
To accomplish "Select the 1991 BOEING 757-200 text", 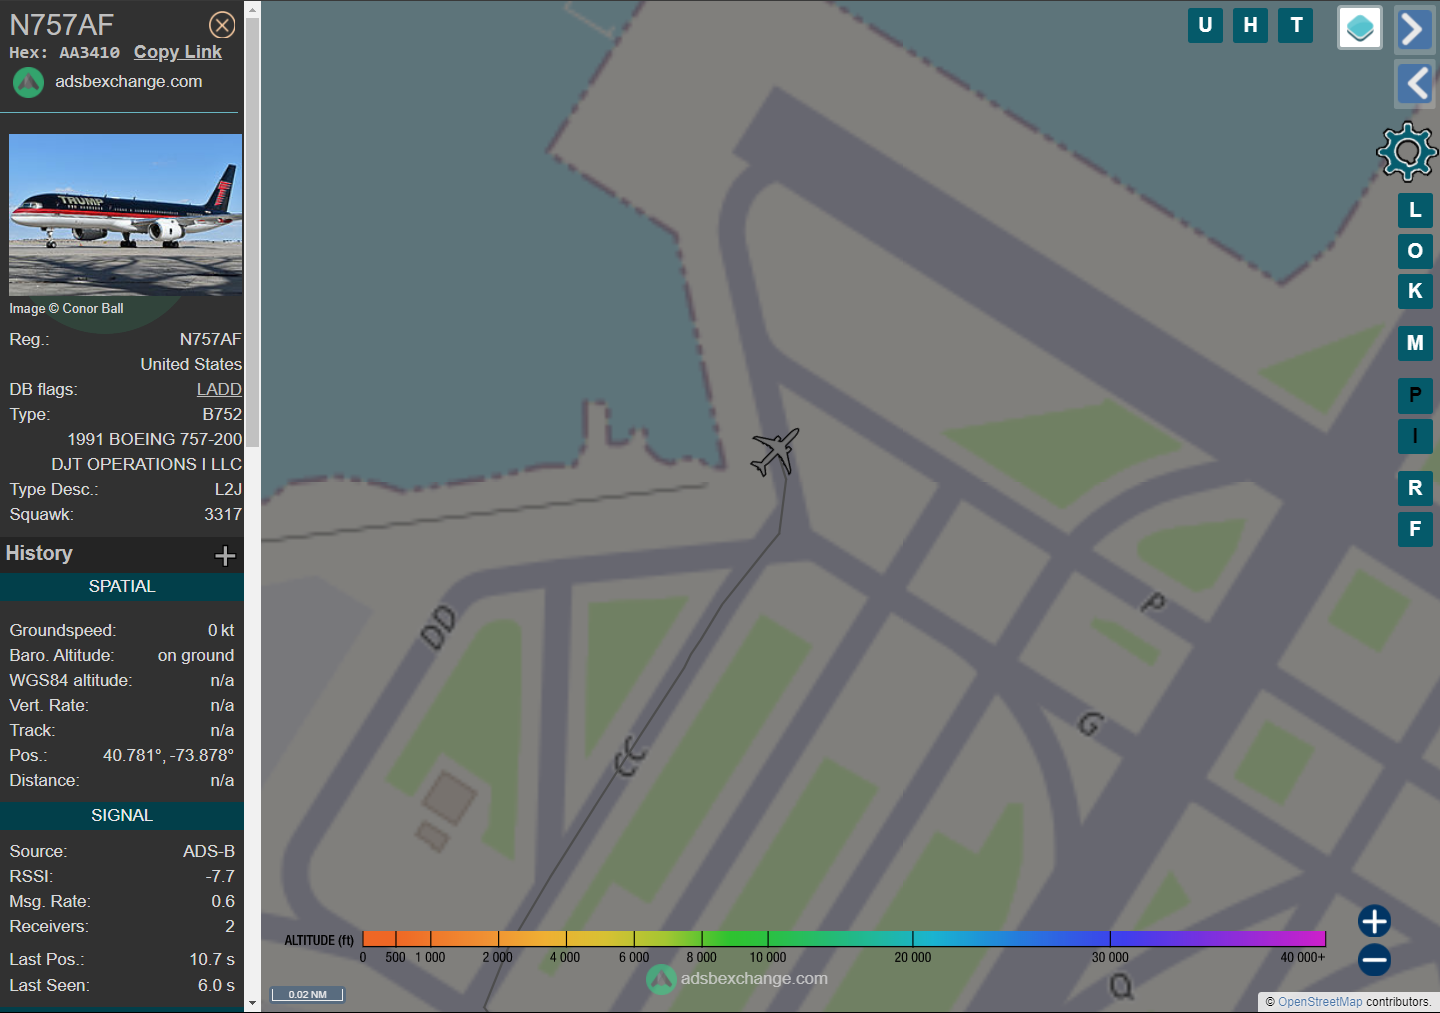I will pyautogui.click(x=155, y=439).
